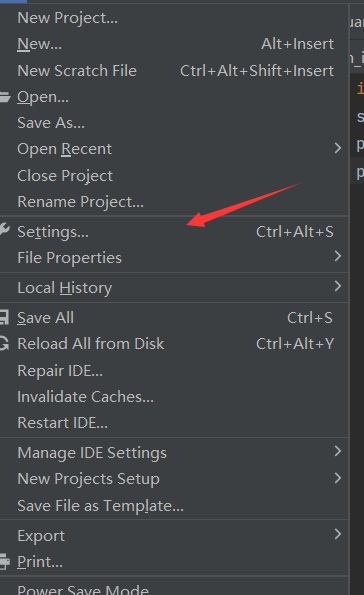Viewport: 364px width, 595px height.
Task: Expand the Local History submenu chevron
Action: [x=337, y=286]
